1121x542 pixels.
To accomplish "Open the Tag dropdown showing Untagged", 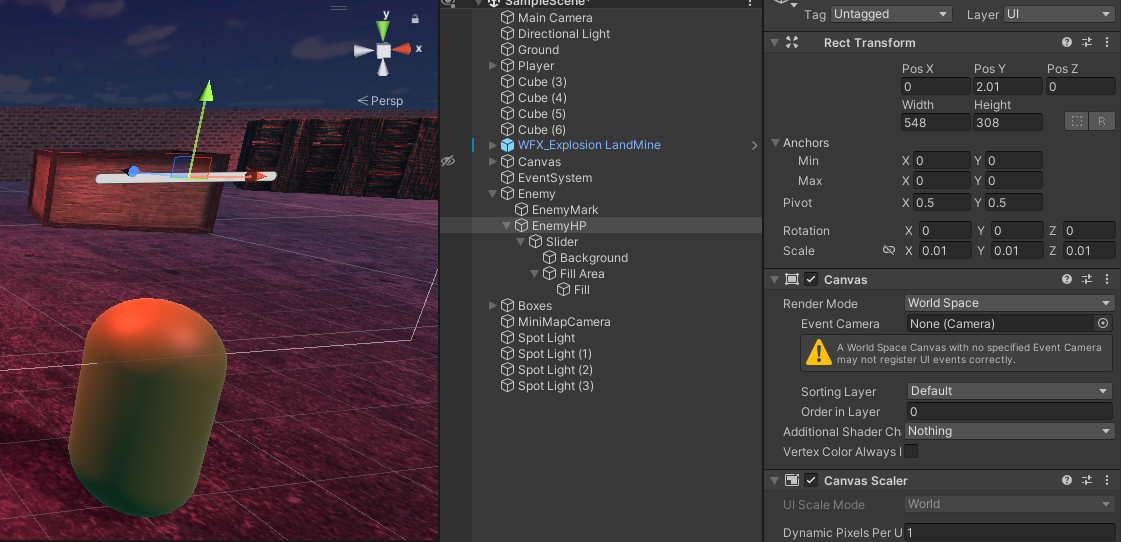I will pyautogui.click(x=891, y=14).
